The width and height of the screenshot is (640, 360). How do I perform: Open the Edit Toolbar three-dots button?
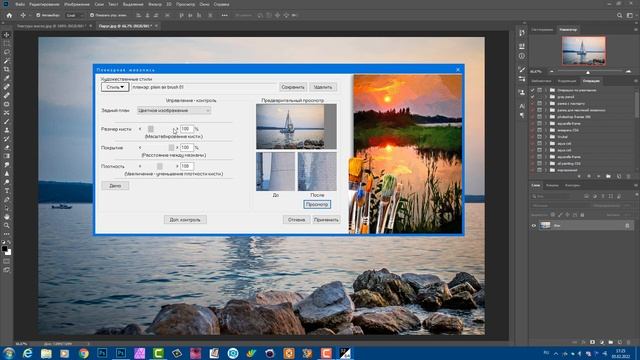tap(7, 234)
